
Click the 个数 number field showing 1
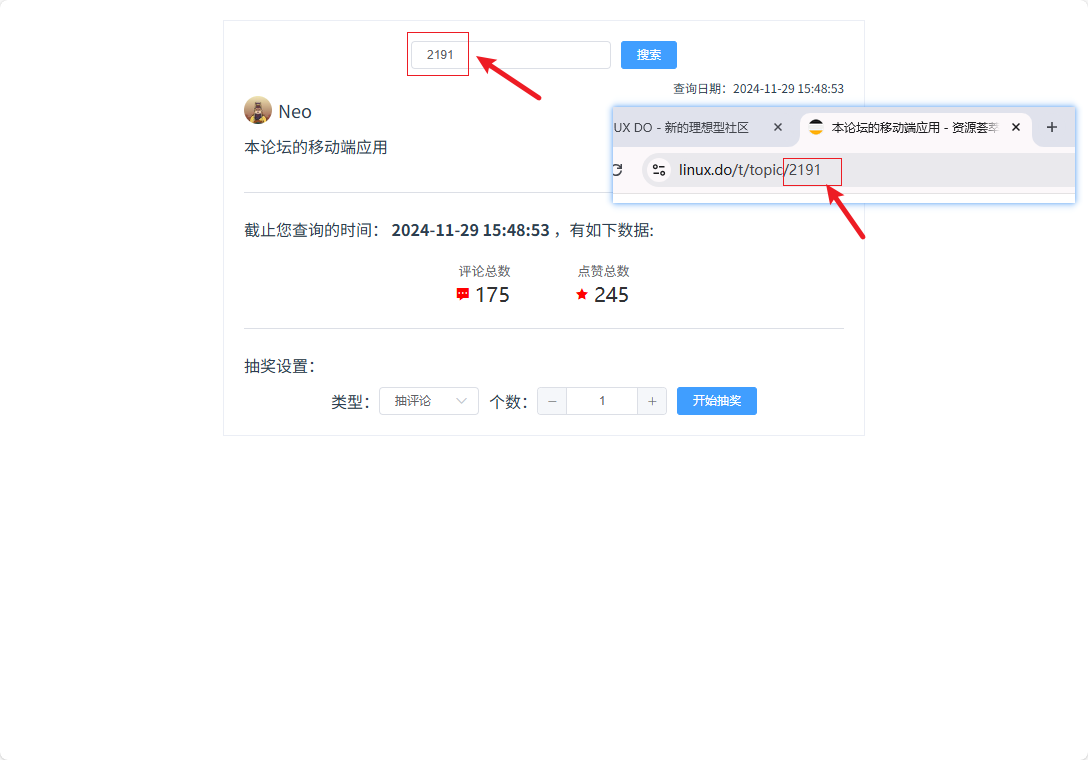point(602,401)
